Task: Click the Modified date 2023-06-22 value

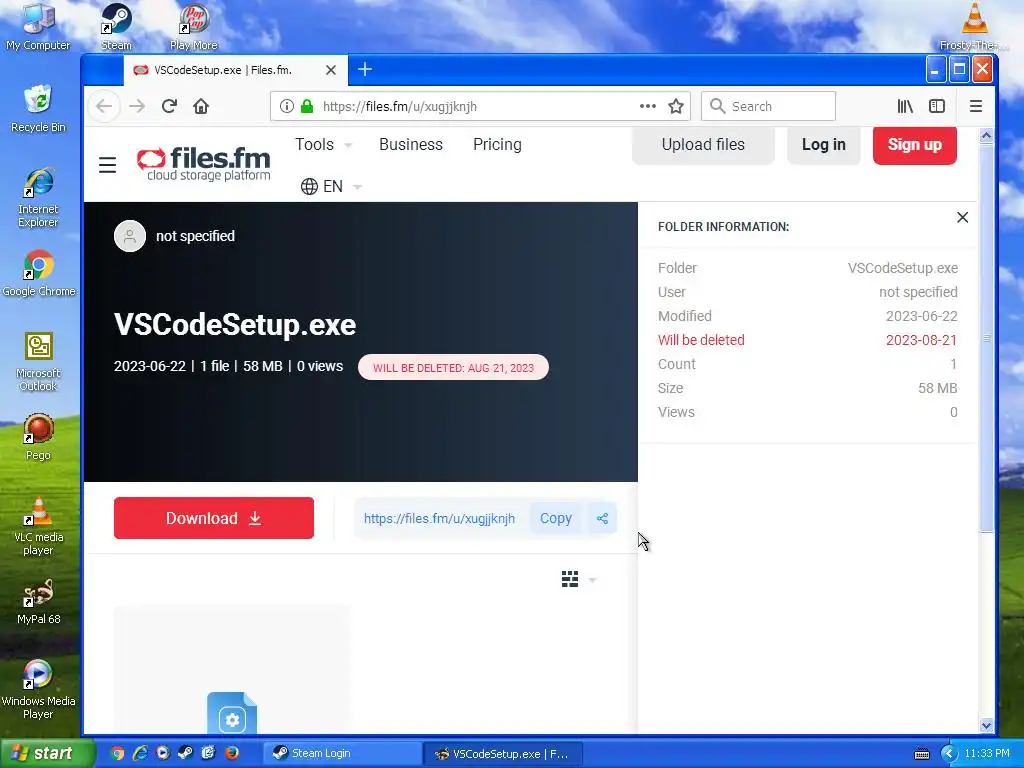Action: (921, 316)
